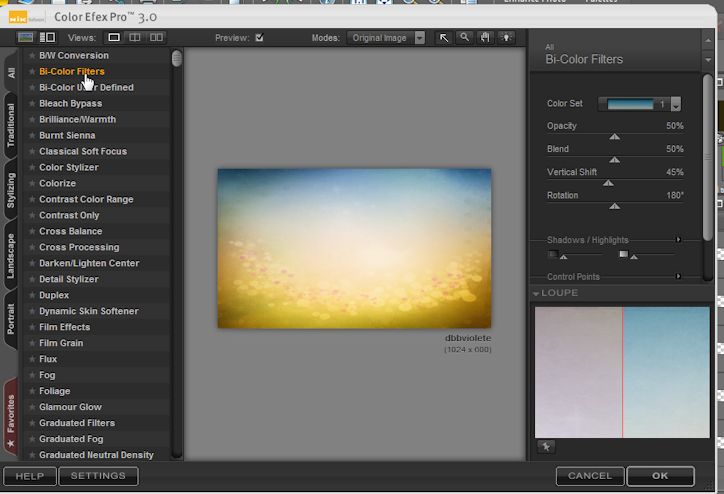Click the HELP button
This screenshot has width=724, height=494.
pos(30,476)
